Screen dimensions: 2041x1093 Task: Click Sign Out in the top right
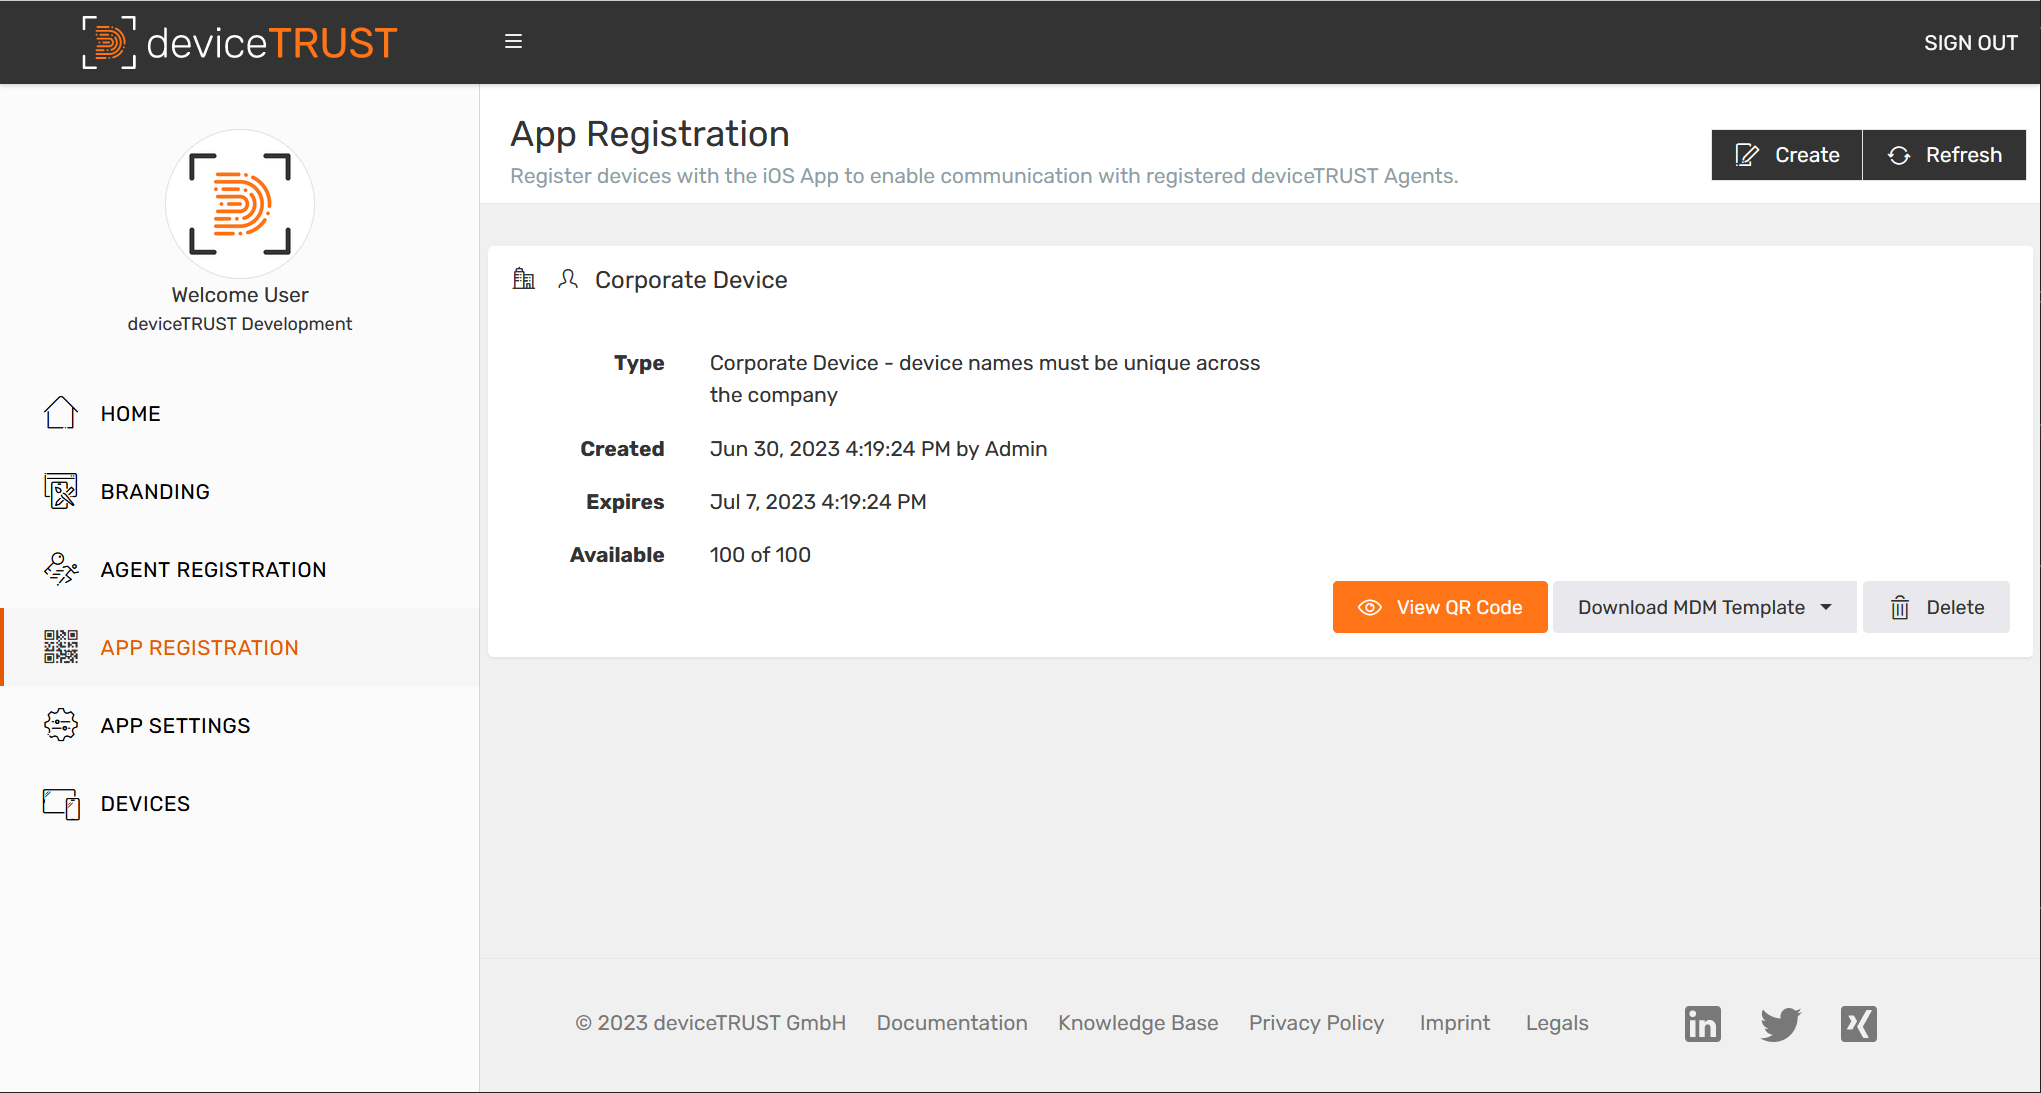[x=1970, y=42]
